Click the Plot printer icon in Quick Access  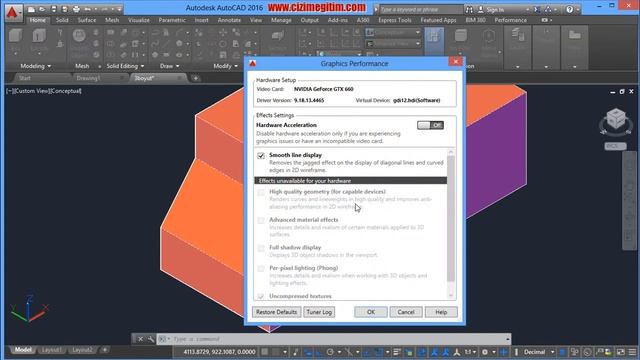tap(76, 9)
